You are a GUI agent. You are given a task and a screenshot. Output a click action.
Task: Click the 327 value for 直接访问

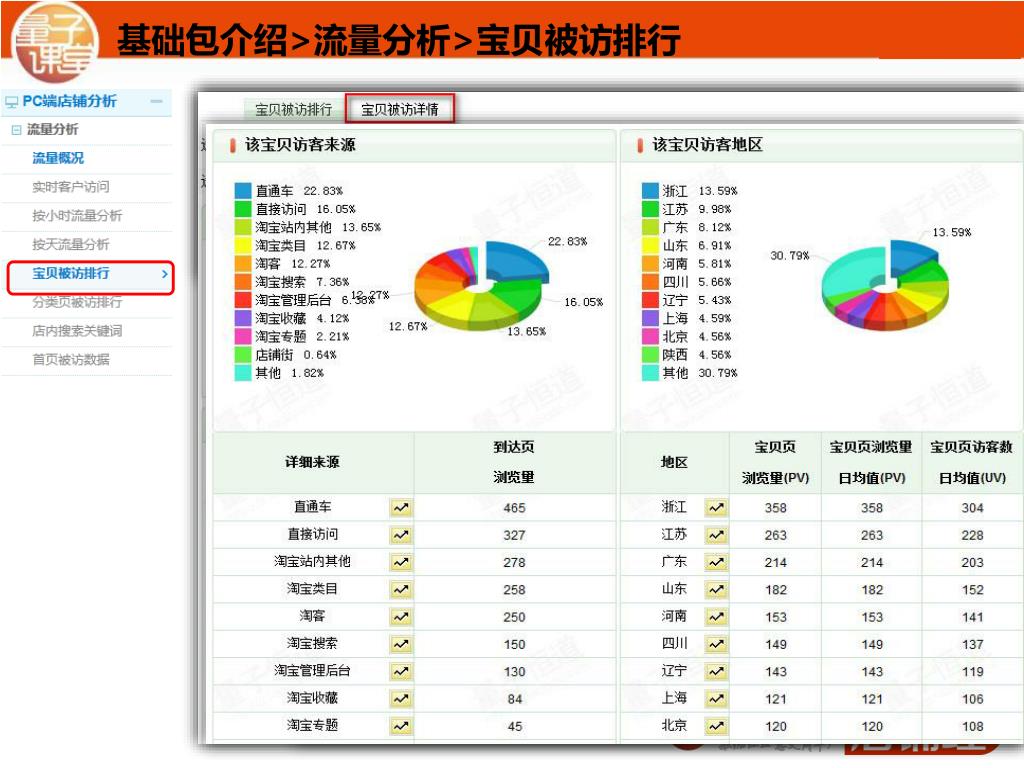tap(514, 536)
